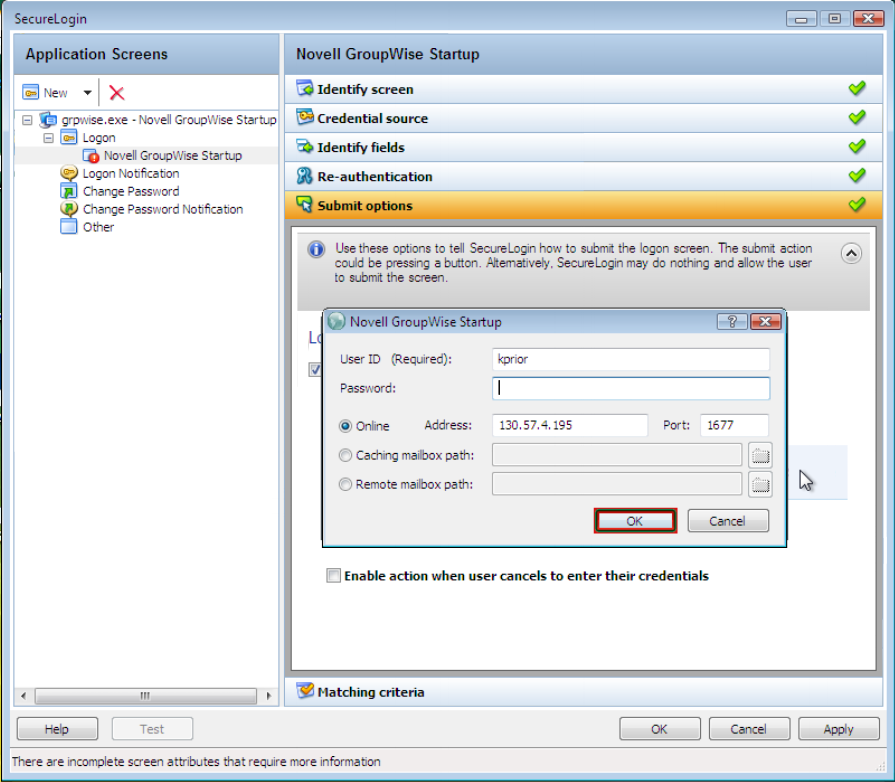Select Change Password Notification tree item
The image size is (895, 782).
click(x=163, y=209)
